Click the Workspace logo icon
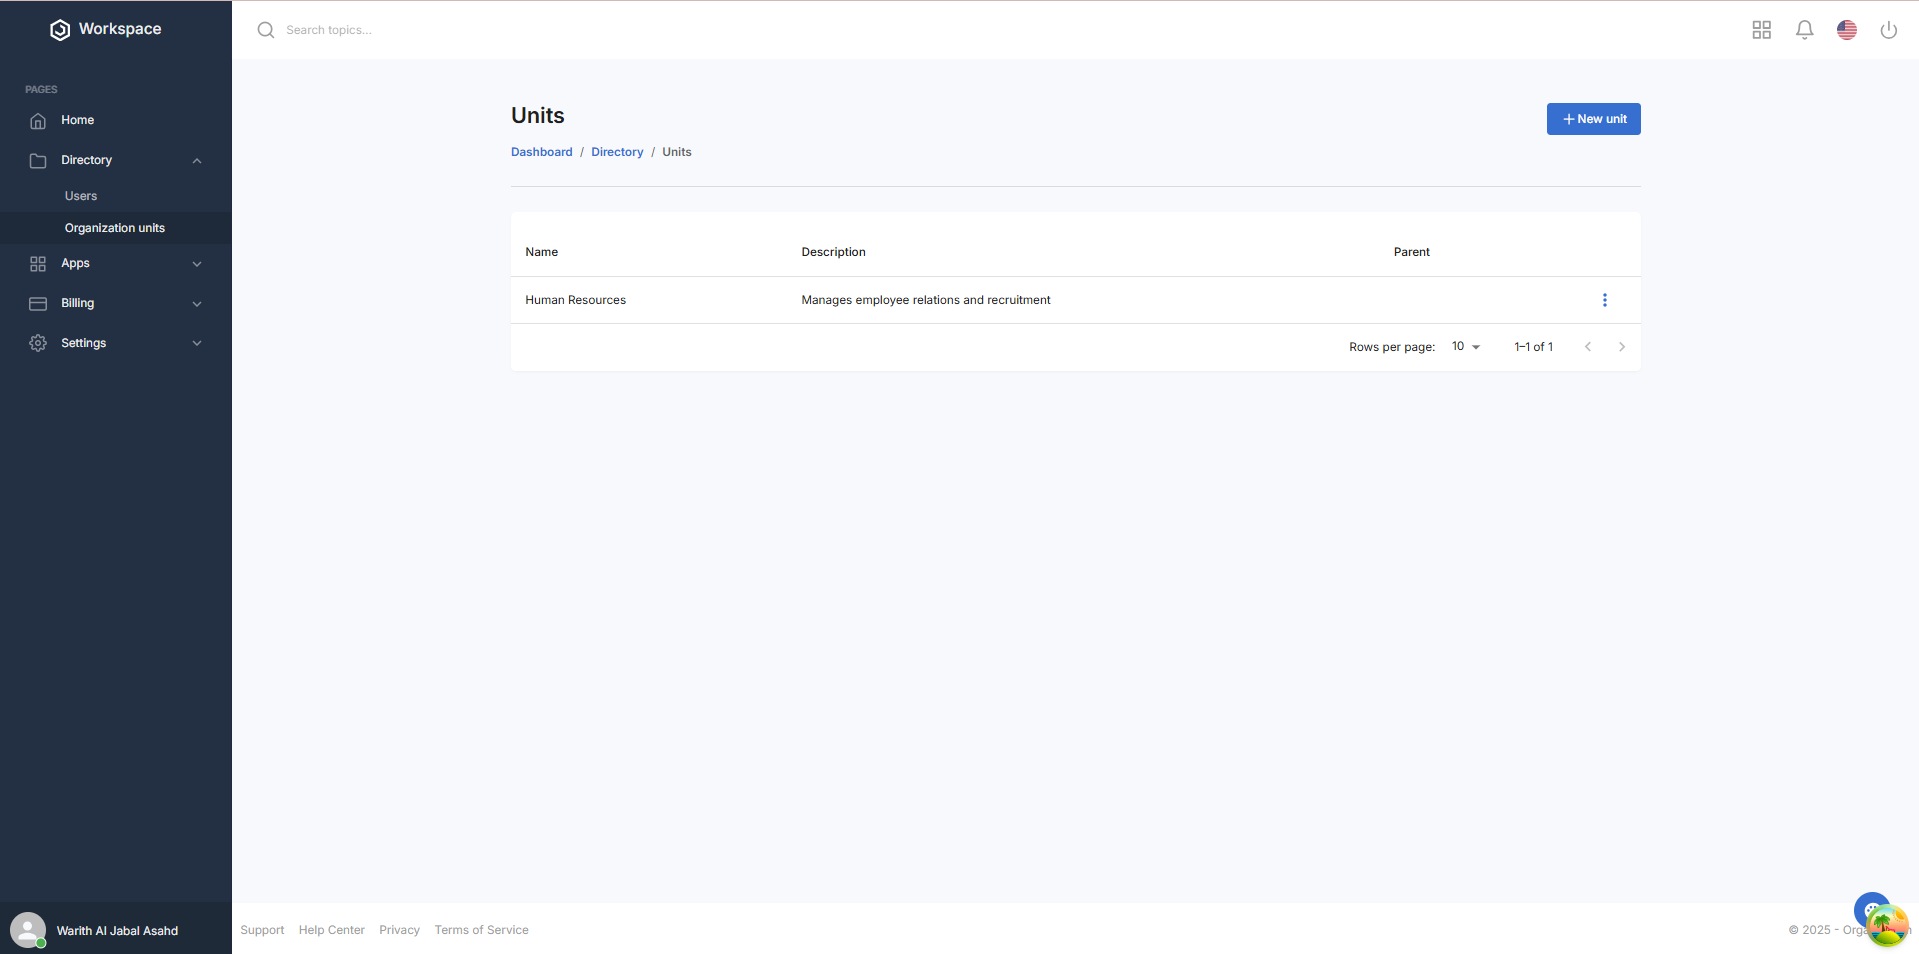The image size is (1919, 954). click(60, 30)
